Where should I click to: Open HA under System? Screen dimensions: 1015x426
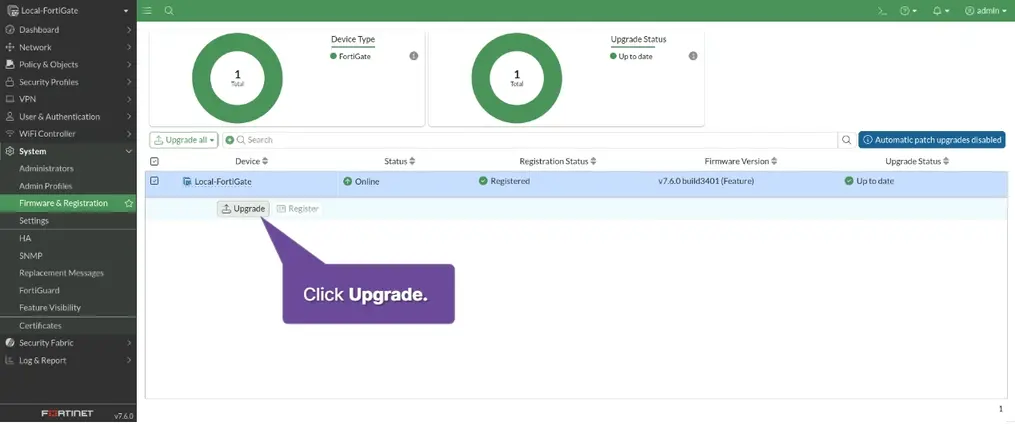pyautogui.click(x=25, y=238)
